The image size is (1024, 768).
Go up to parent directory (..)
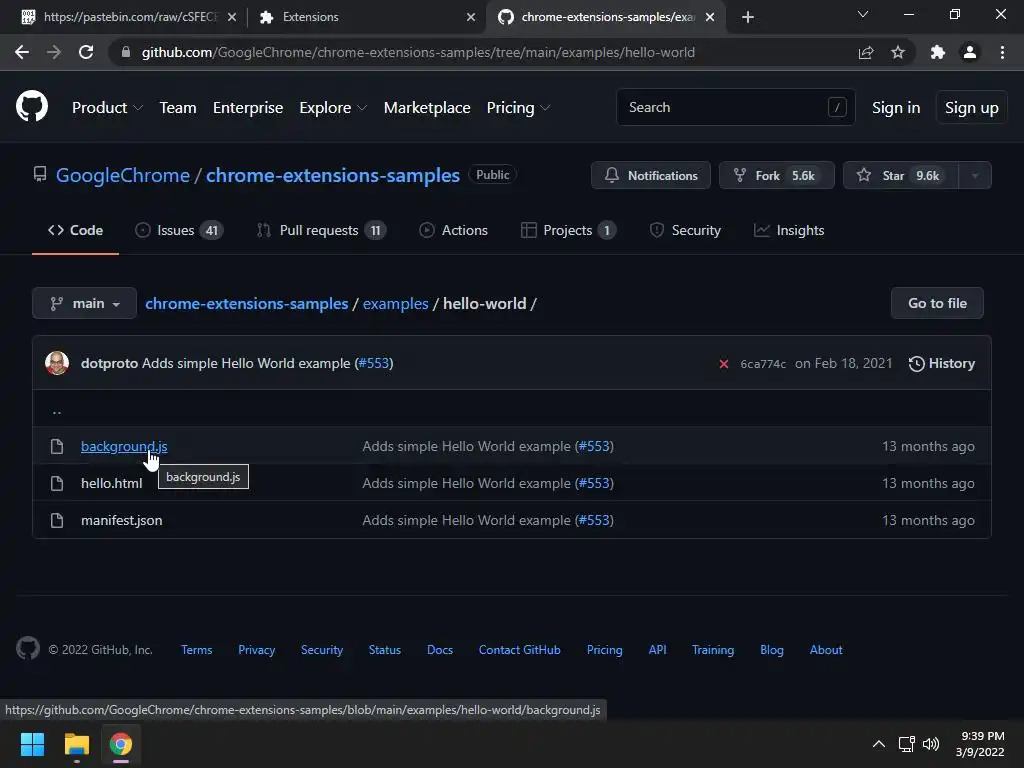coord(57,410)
